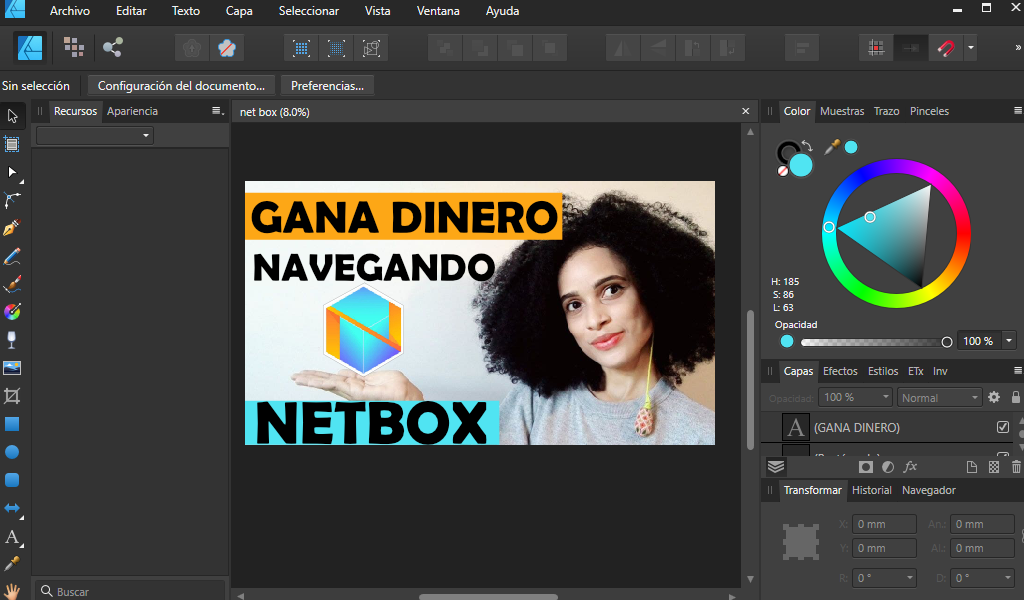Select the Move tool arrow
1024x600 pixels.
[12, 116]
